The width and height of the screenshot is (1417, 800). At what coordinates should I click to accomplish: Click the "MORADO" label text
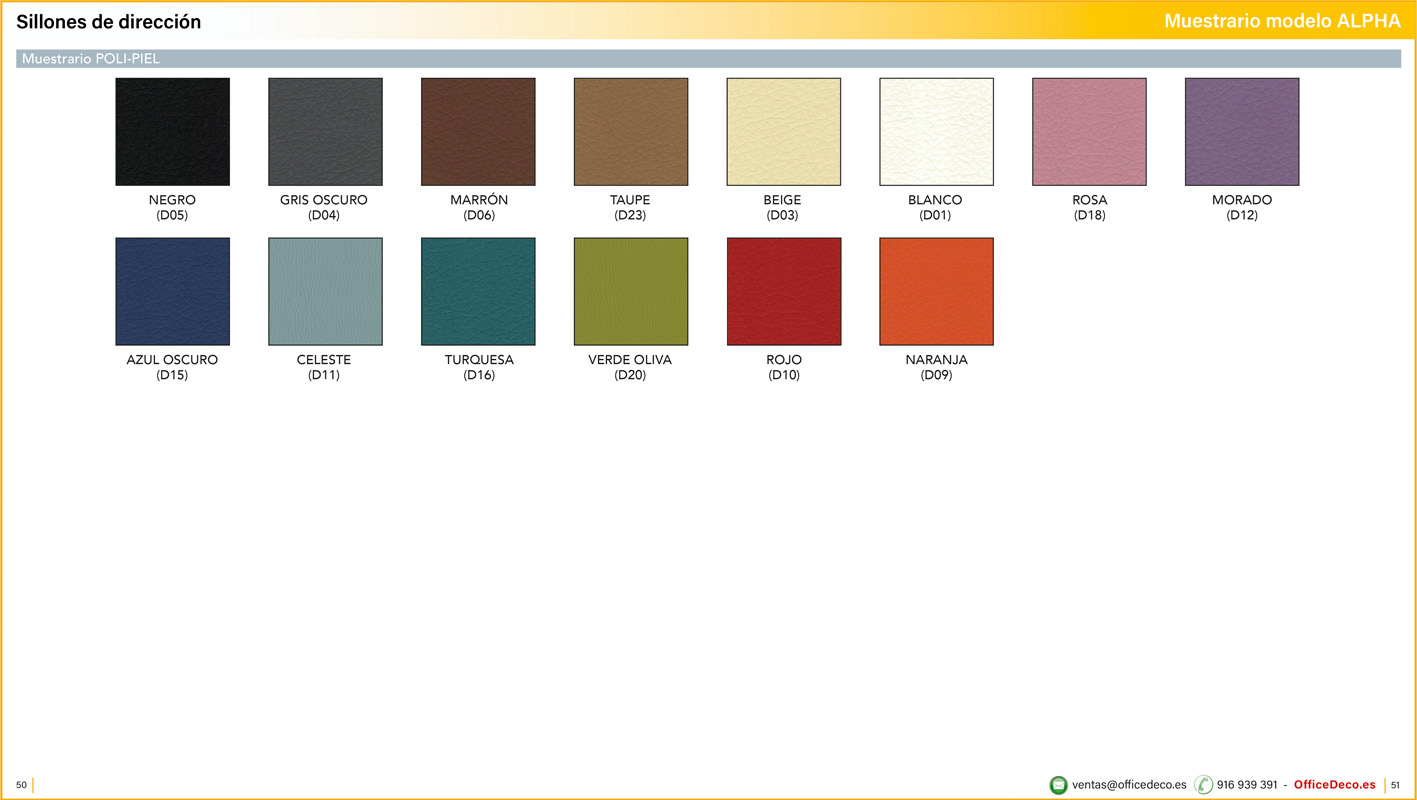click(1242, 200)
